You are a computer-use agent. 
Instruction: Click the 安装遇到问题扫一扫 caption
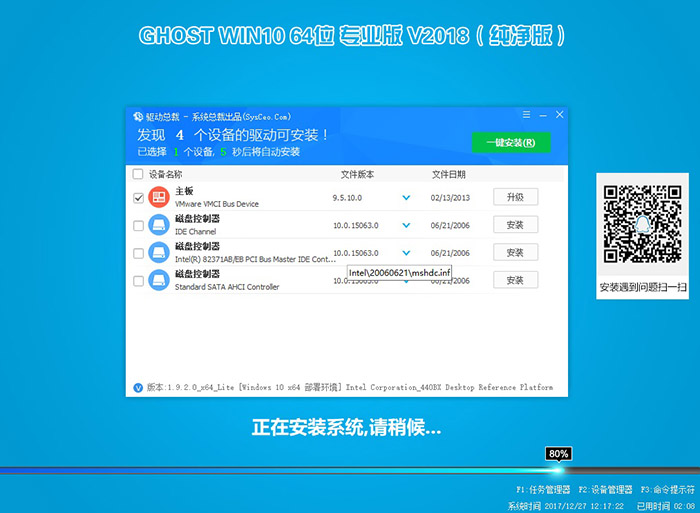coord(642,287)
